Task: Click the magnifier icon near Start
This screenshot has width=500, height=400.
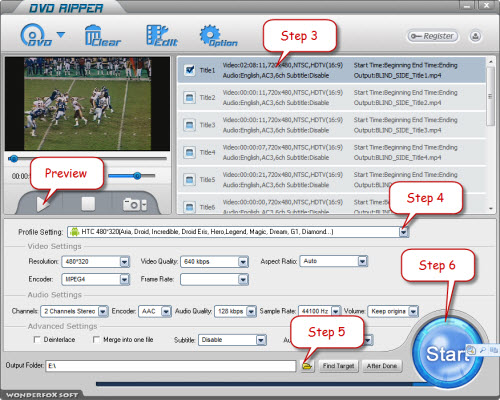Action: point(483,350)
